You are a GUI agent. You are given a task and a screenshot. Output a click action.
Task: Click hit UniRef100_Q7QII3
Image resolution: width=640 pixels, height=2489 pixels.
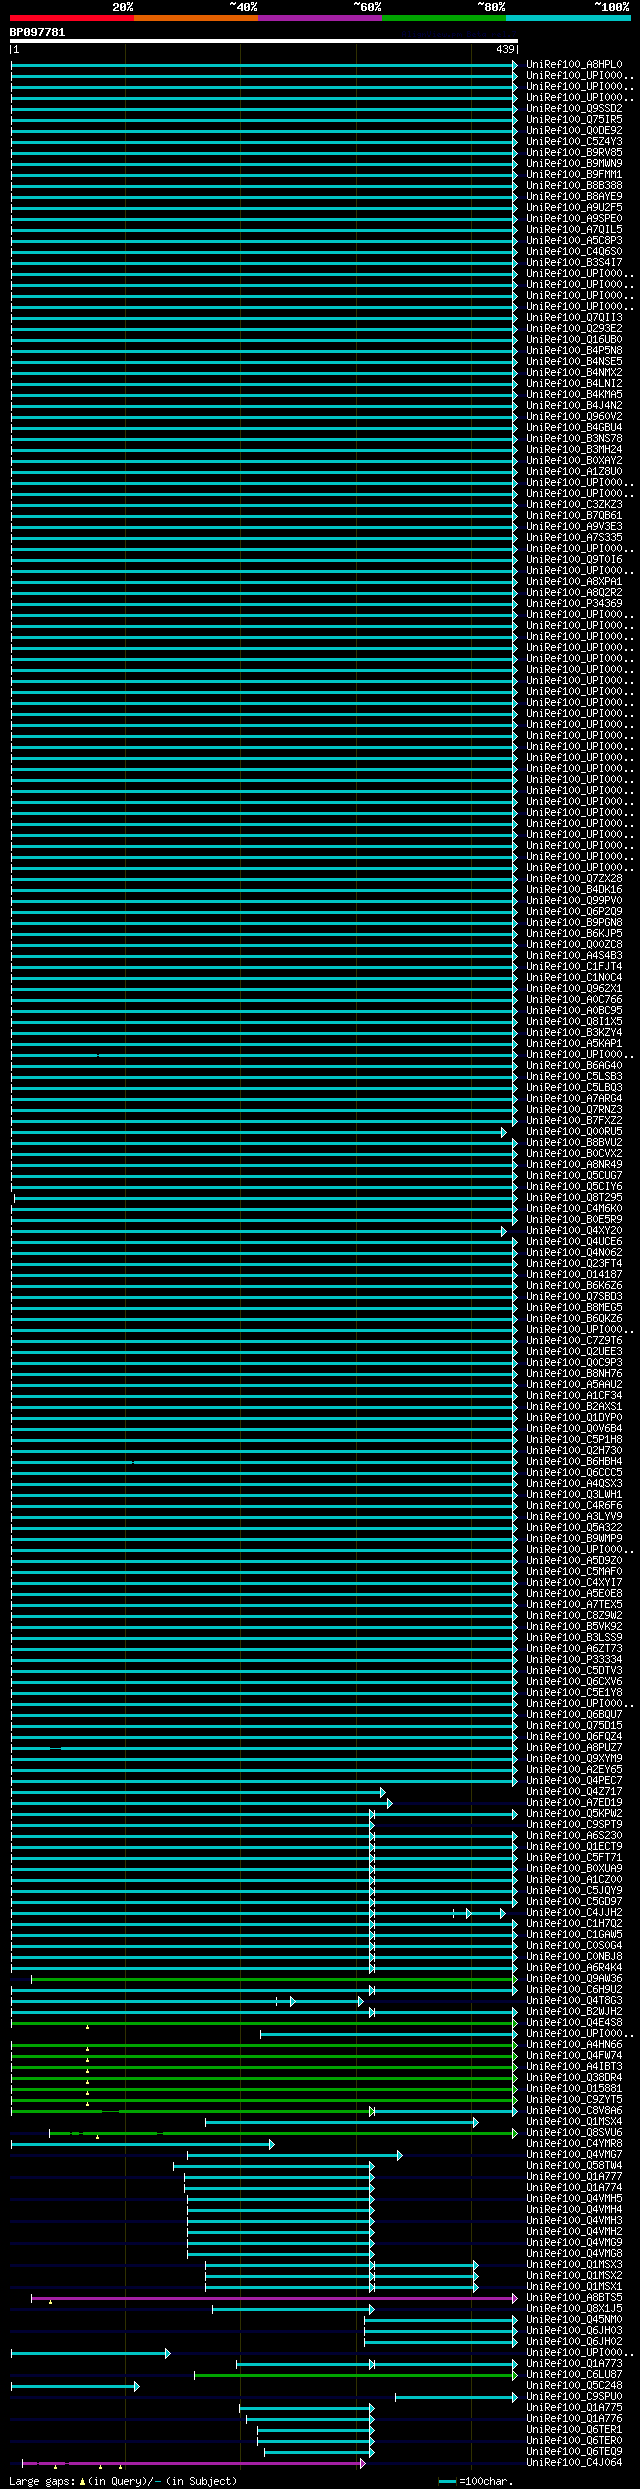574,318
